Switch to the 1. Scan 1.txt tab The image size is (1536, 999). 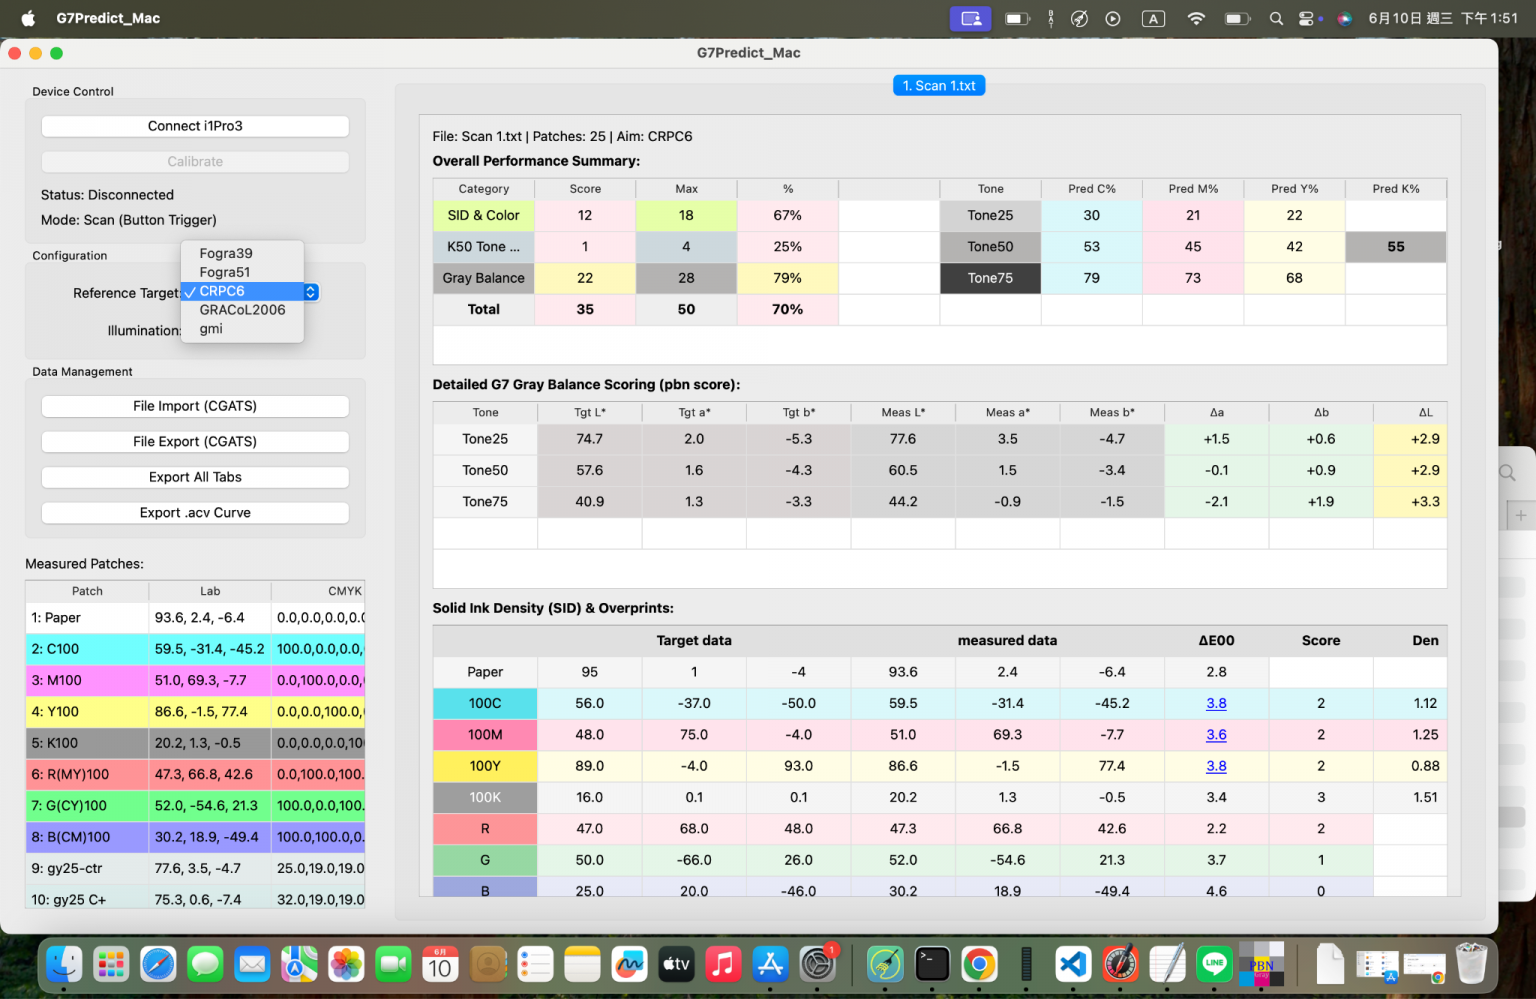(939, 86)
